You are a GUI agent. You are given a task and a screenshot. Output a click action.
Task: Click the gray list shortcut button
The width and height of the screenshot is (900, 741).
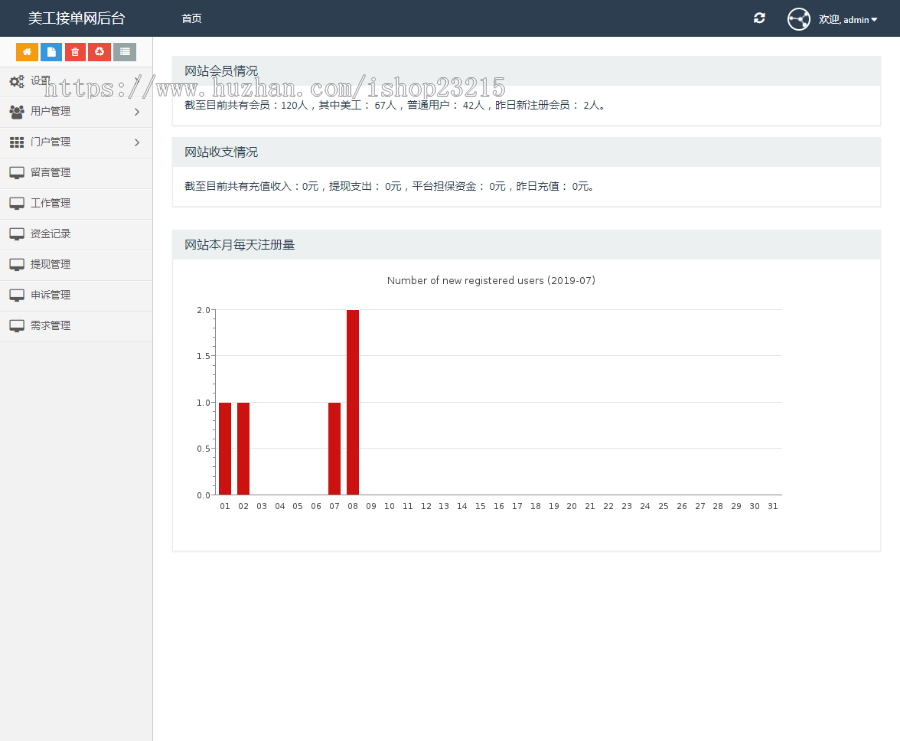(x=124, y=52)
